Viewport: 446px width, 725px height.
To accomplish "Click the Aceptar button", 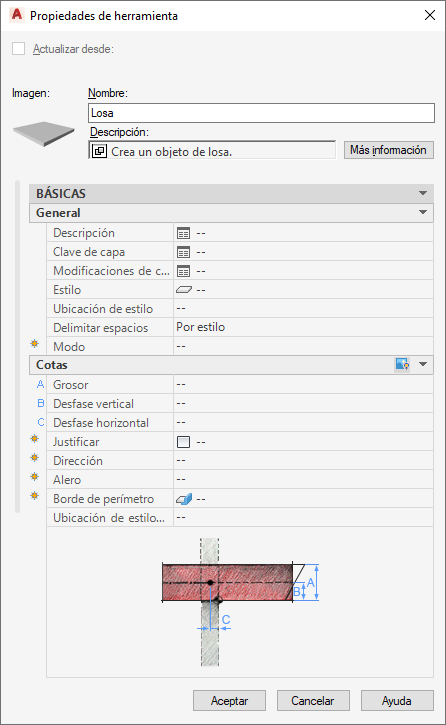I will (x=229, y=700).
